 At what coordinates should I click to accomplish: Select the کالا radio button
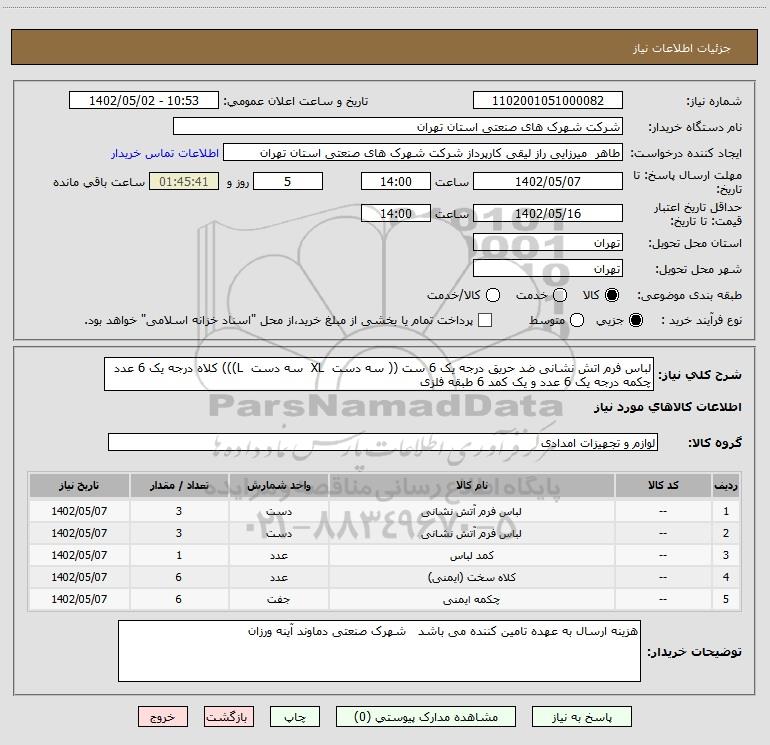(x=612, y=295)
